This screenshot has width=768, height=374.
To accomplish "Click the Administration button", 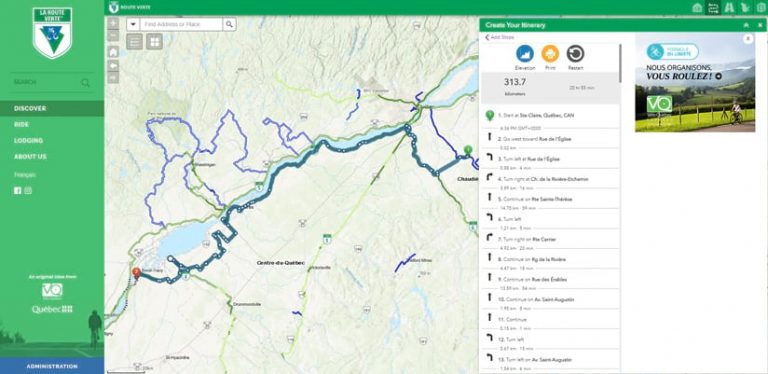I will [52, 366].
